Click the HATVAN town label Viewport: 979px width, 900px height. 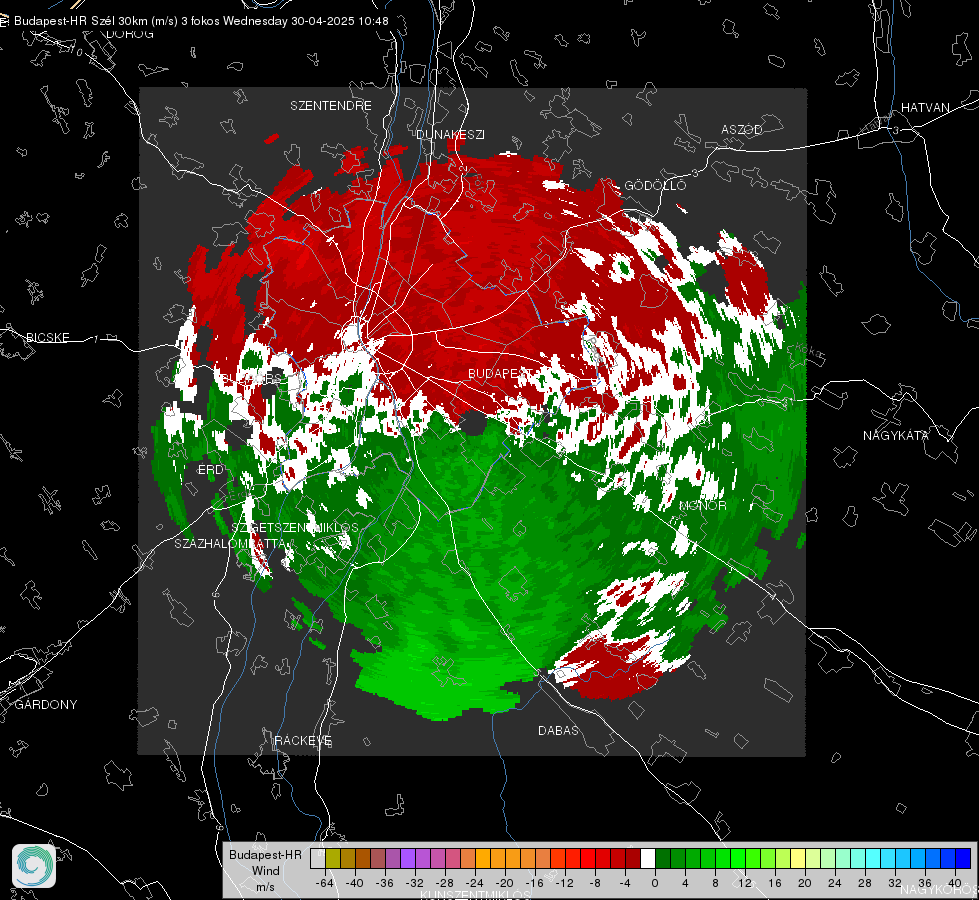click(x=925, y=107)
